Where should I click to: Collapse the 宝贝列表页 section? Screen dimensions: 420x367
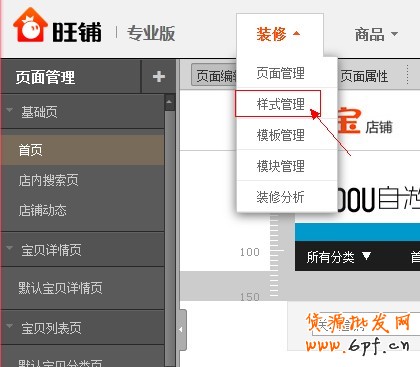(x=9, y=326)
